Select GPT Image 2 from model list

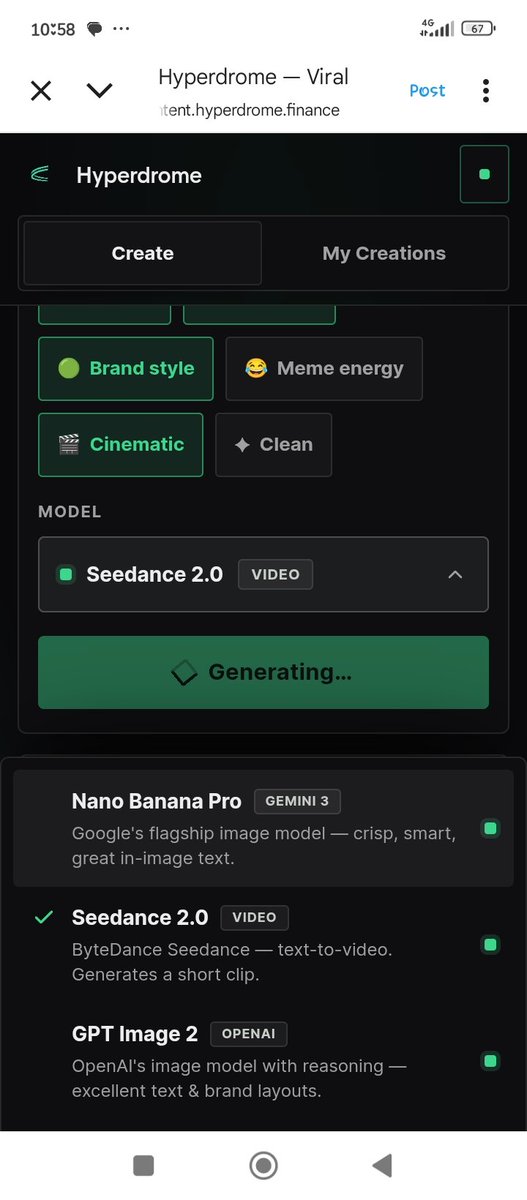point(264,1061)
